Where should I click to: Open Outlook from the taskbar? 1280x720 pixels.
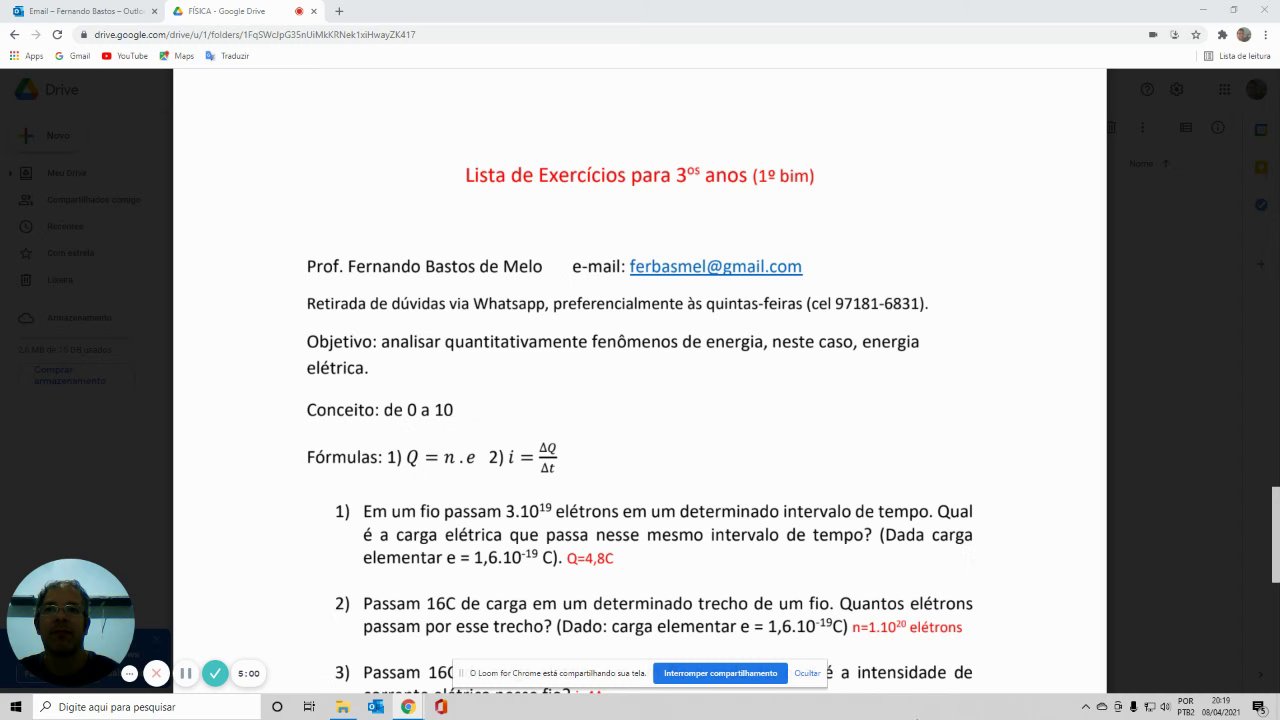[x=375, y=706]
